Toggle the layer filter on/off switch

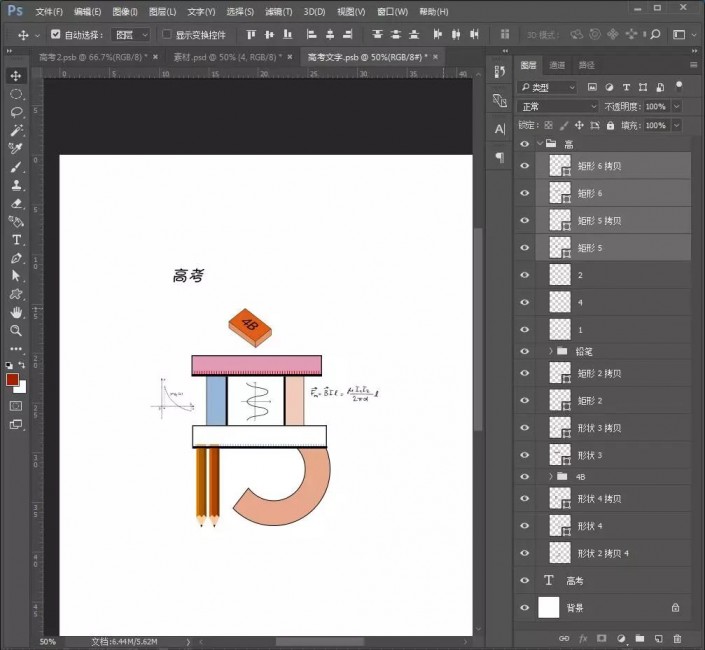tap(679, 86)
